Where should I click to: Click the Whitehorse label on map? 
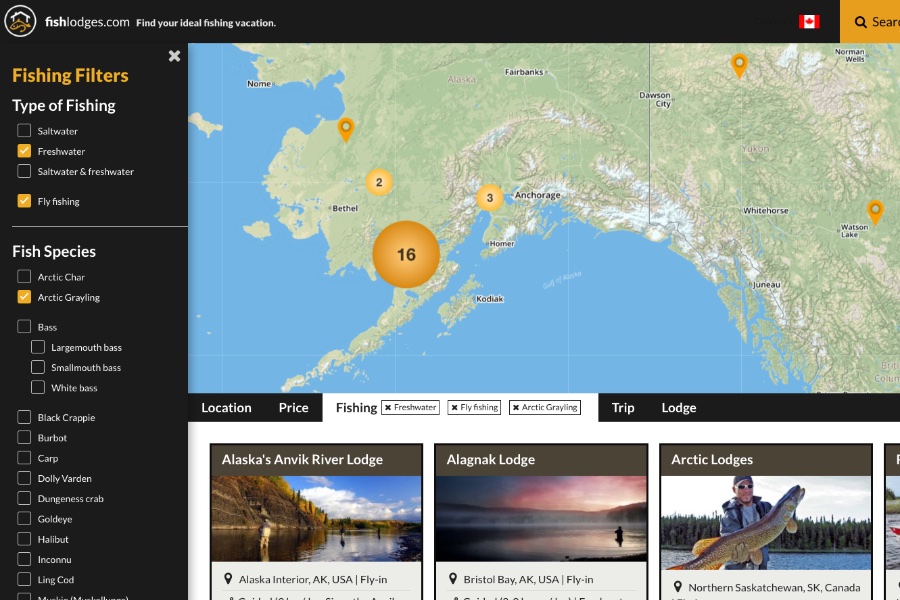point(766,211)
